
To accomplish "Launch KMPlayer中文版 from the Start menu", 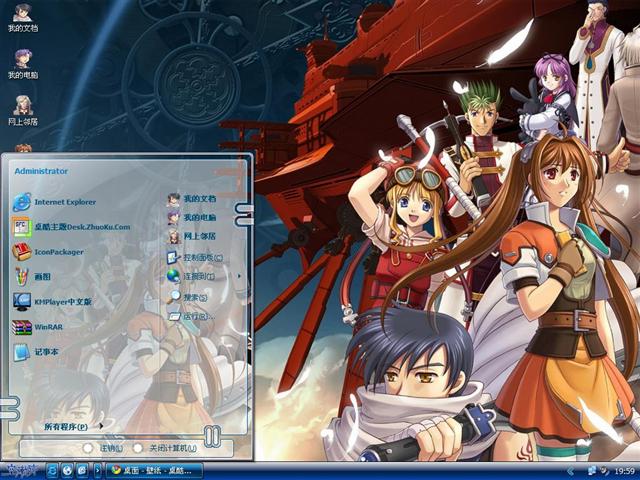I will [52, 302].
